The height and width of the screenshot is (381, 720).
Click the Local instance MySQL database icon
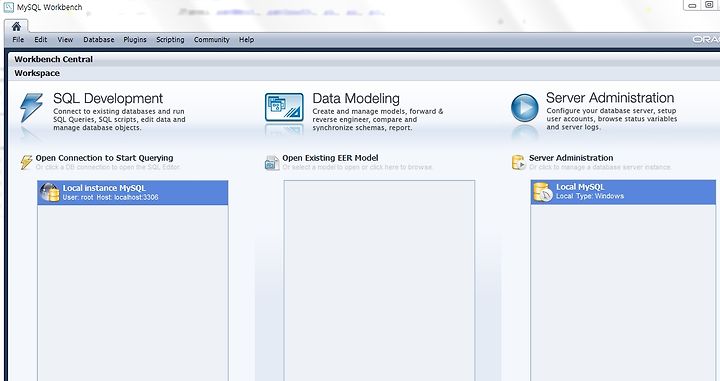[50, 192]
